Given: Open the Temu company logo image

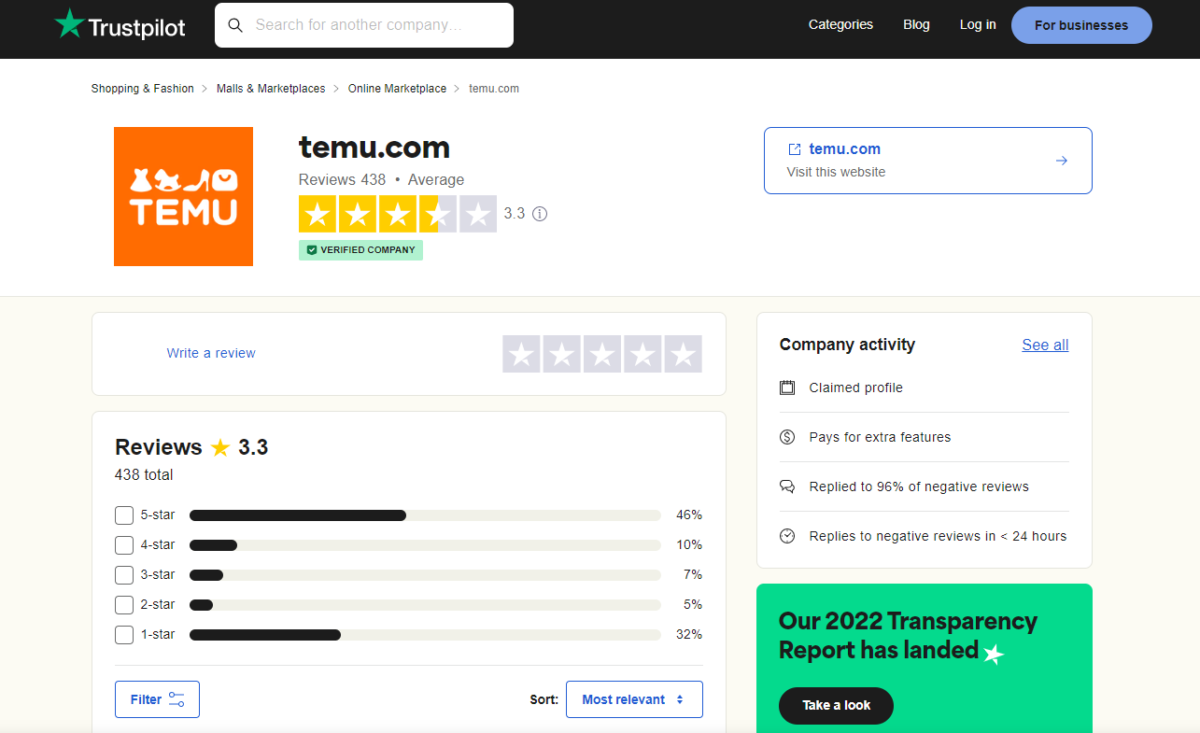Looking at the screenshot, I should [183, 196].
